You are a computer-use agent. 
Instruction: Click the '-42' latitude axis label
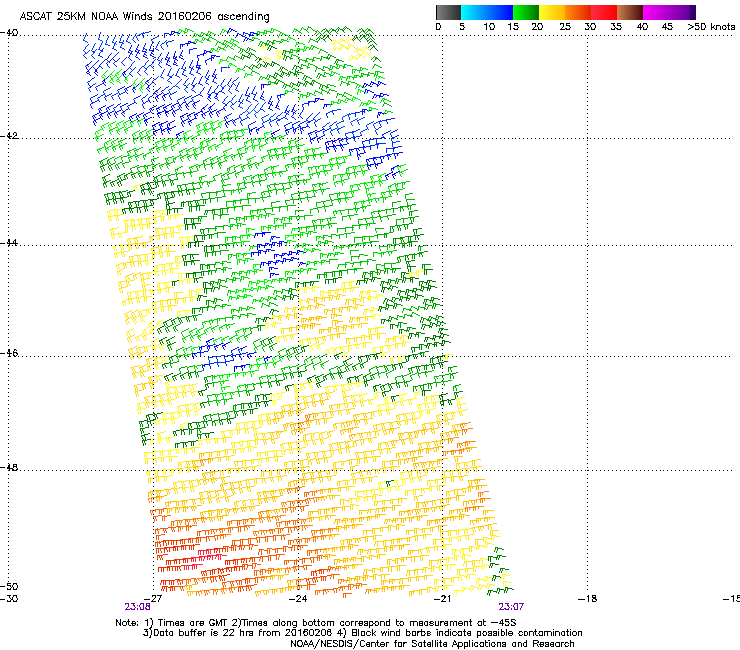tap(9, 136)
